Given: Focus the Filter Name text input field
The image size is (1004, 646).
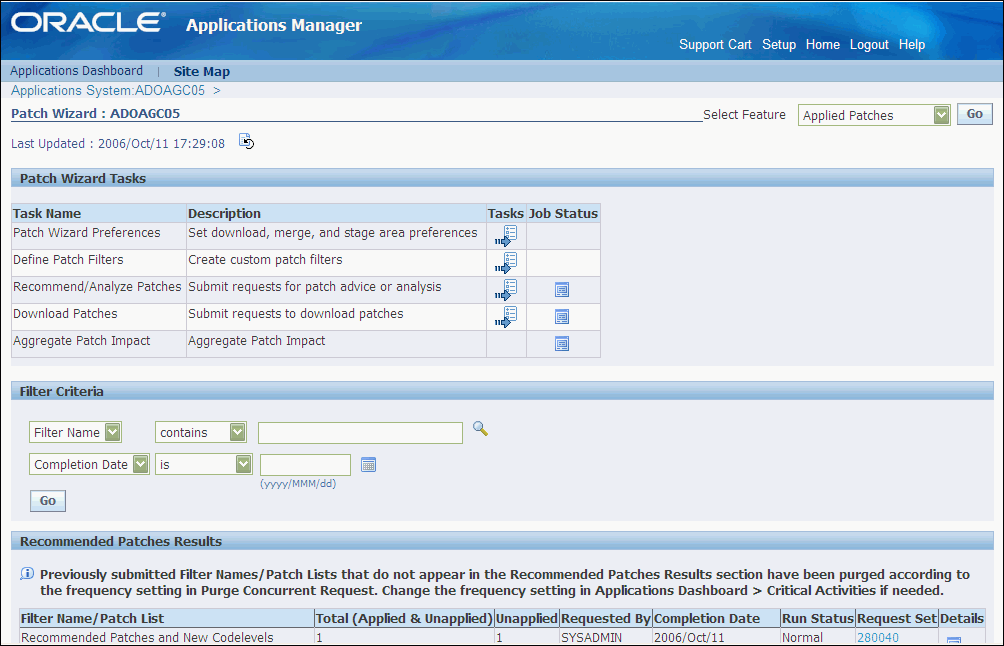Looking at the screenshot, I should click(360, 433).
